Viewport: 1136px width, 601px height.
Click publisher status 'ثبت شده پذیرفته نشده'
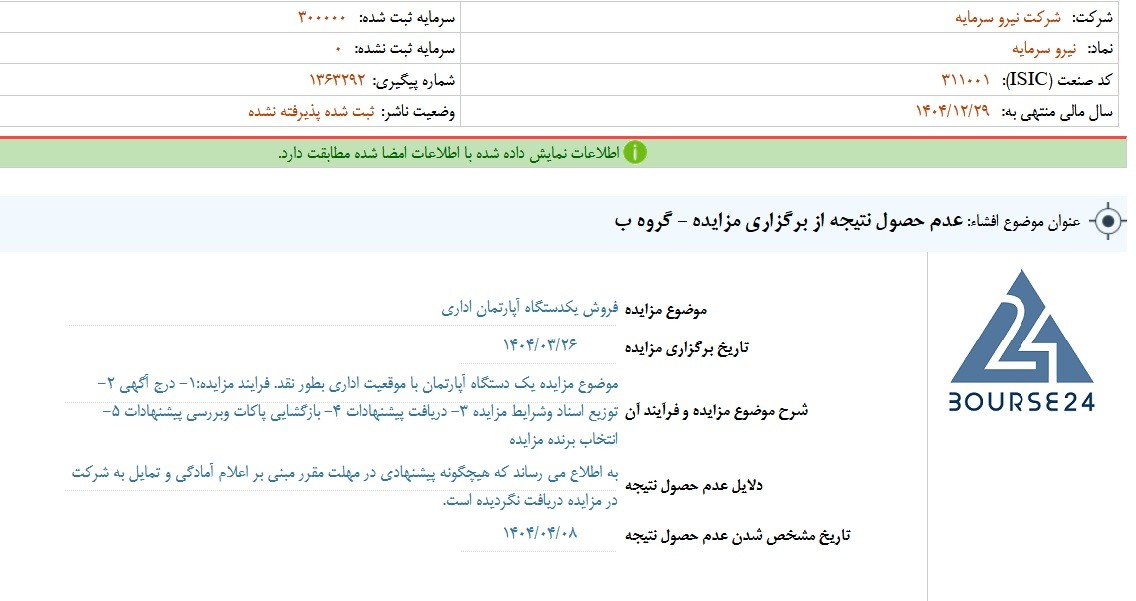click(312, 112)
